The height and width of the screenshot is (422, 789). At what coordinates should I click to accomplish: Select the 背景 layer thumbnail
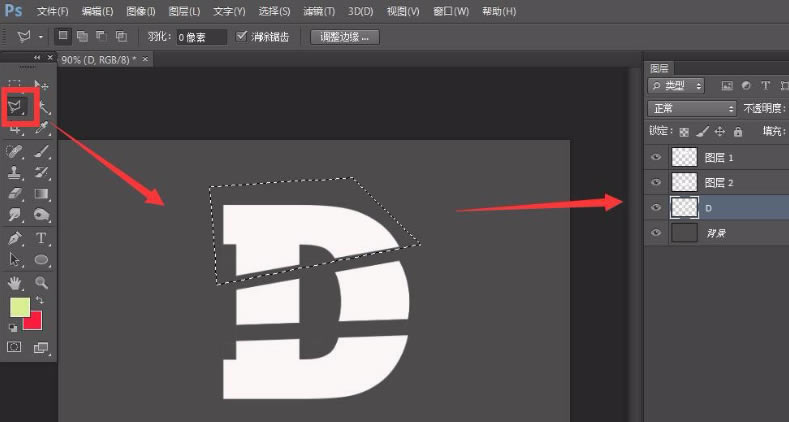pos(684,232)
